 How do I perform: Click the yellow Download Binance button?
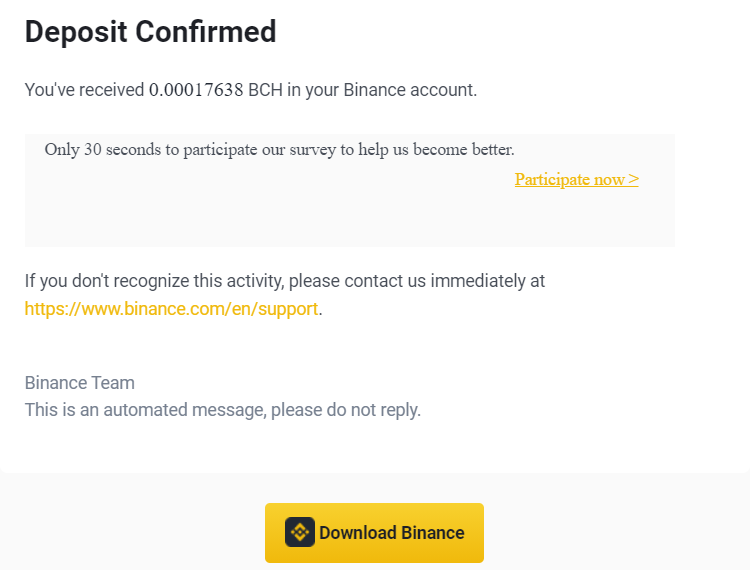pyautogui.click(x=374, y=532)
